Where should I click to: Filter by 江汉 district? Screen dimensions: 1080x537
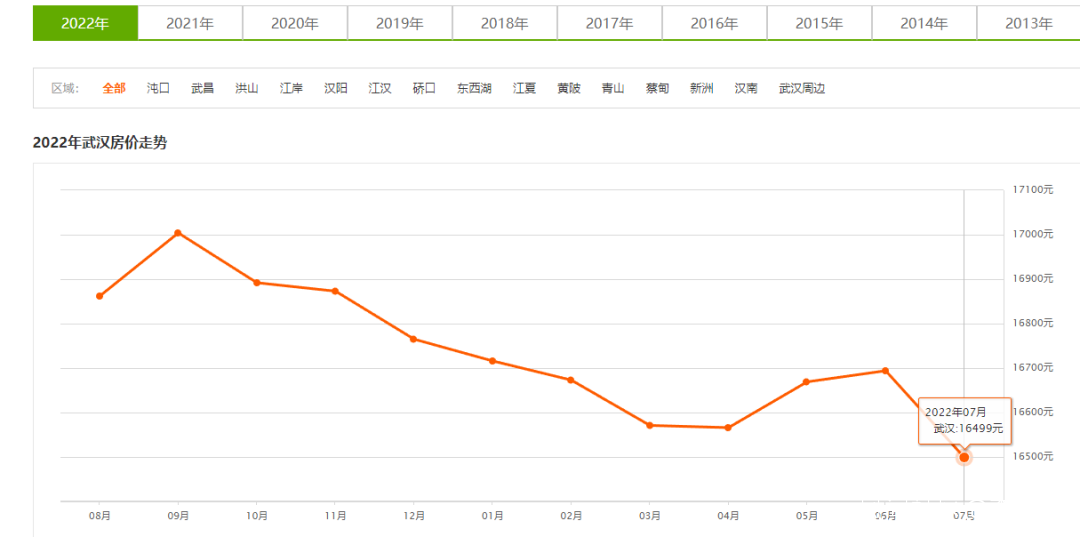(380, 88)
